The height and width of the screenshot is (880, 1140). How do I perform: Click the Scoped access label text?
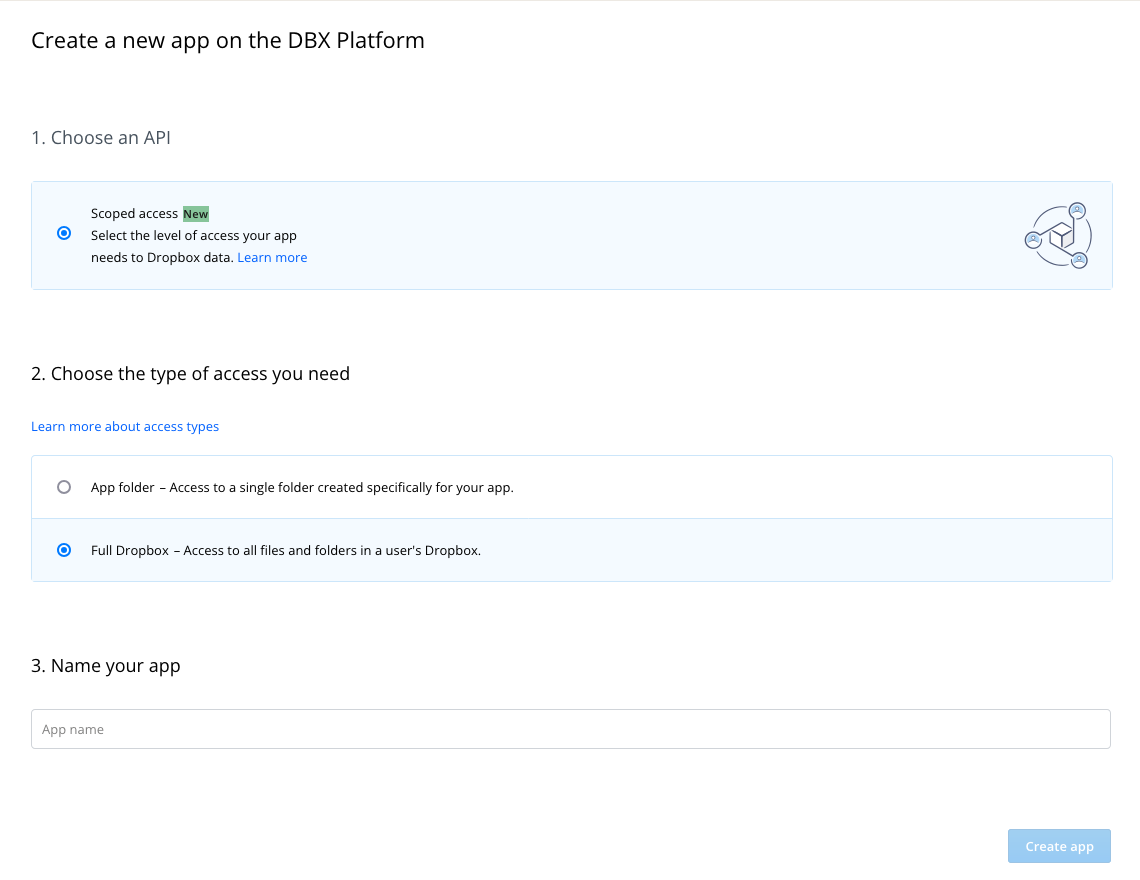(x=133, y=213)
